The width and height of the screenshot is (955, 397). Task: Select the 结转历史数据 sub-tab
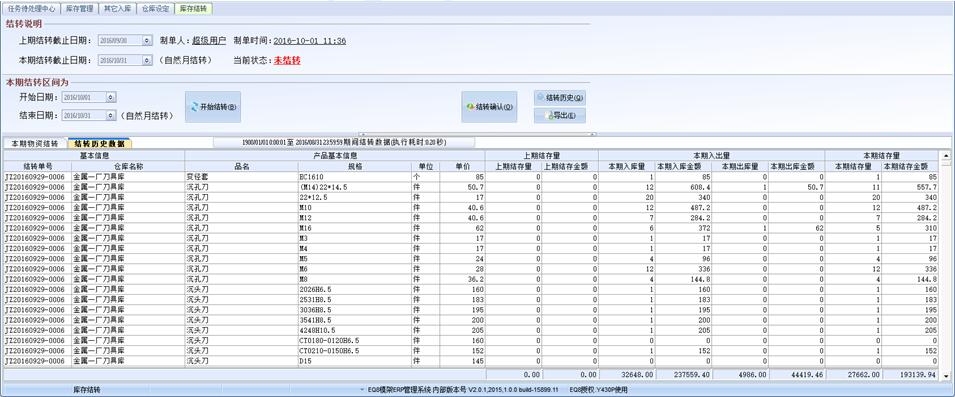pyautogui.click(x=100, y=144)
